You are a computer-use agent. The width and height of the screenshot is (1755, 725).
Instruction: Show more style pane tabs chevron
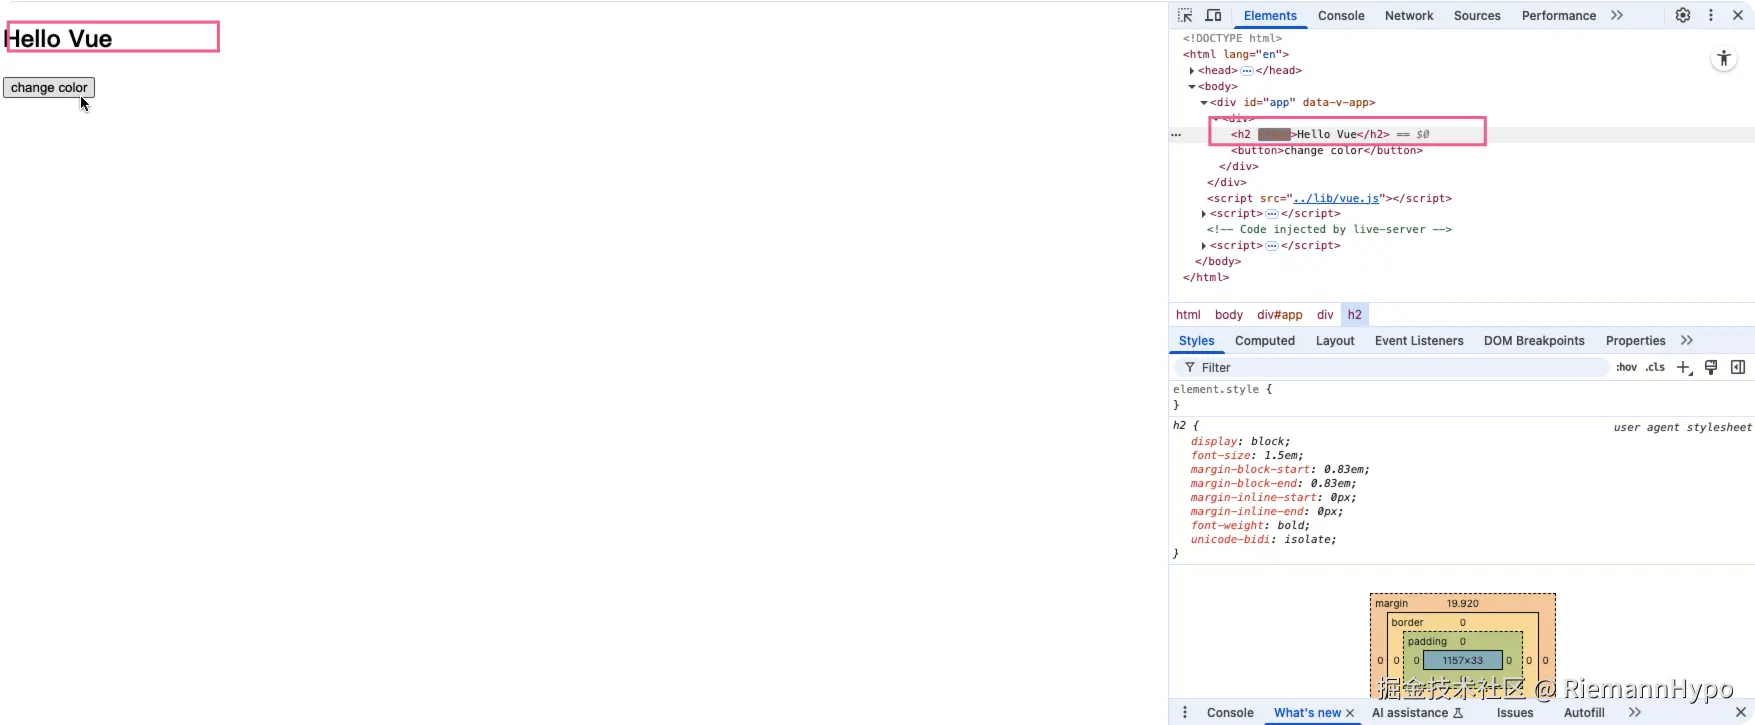tap(1687, 341)
